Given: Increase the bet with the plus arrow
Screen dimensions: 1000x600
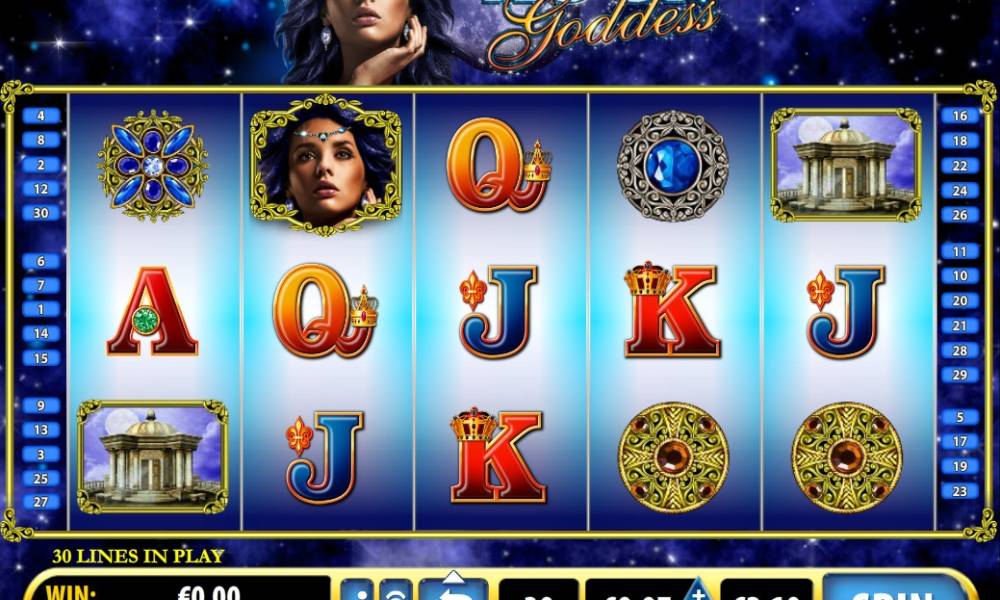Looking at the screenshot, I should tap(698, 590).
